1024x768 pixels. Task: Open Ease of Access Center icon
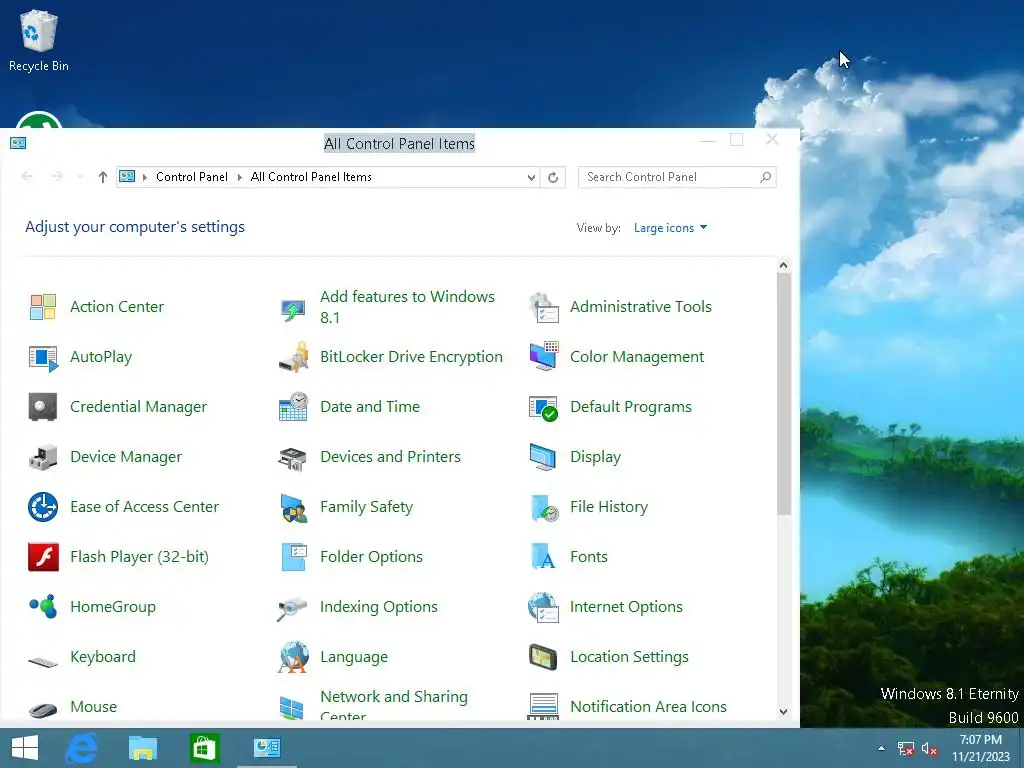pyautogui.click(x=43, y=507)
